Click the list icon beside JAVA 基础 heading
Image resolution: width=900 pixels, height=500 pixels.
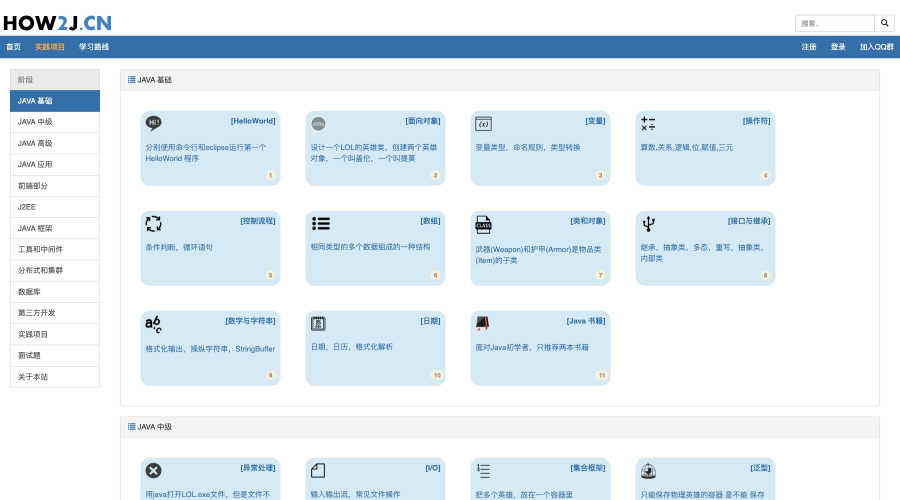point(131,80)
